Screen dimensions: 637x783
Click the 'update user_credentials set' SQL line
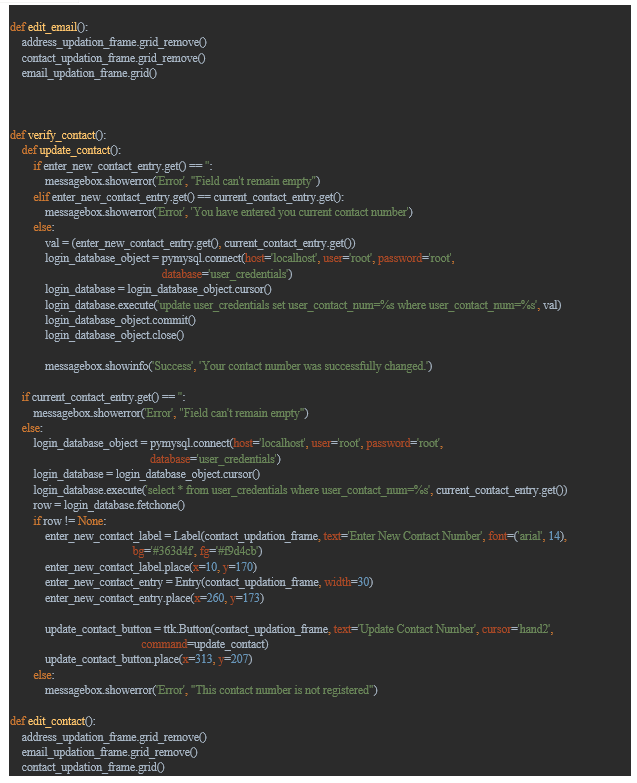click(303, 305)
